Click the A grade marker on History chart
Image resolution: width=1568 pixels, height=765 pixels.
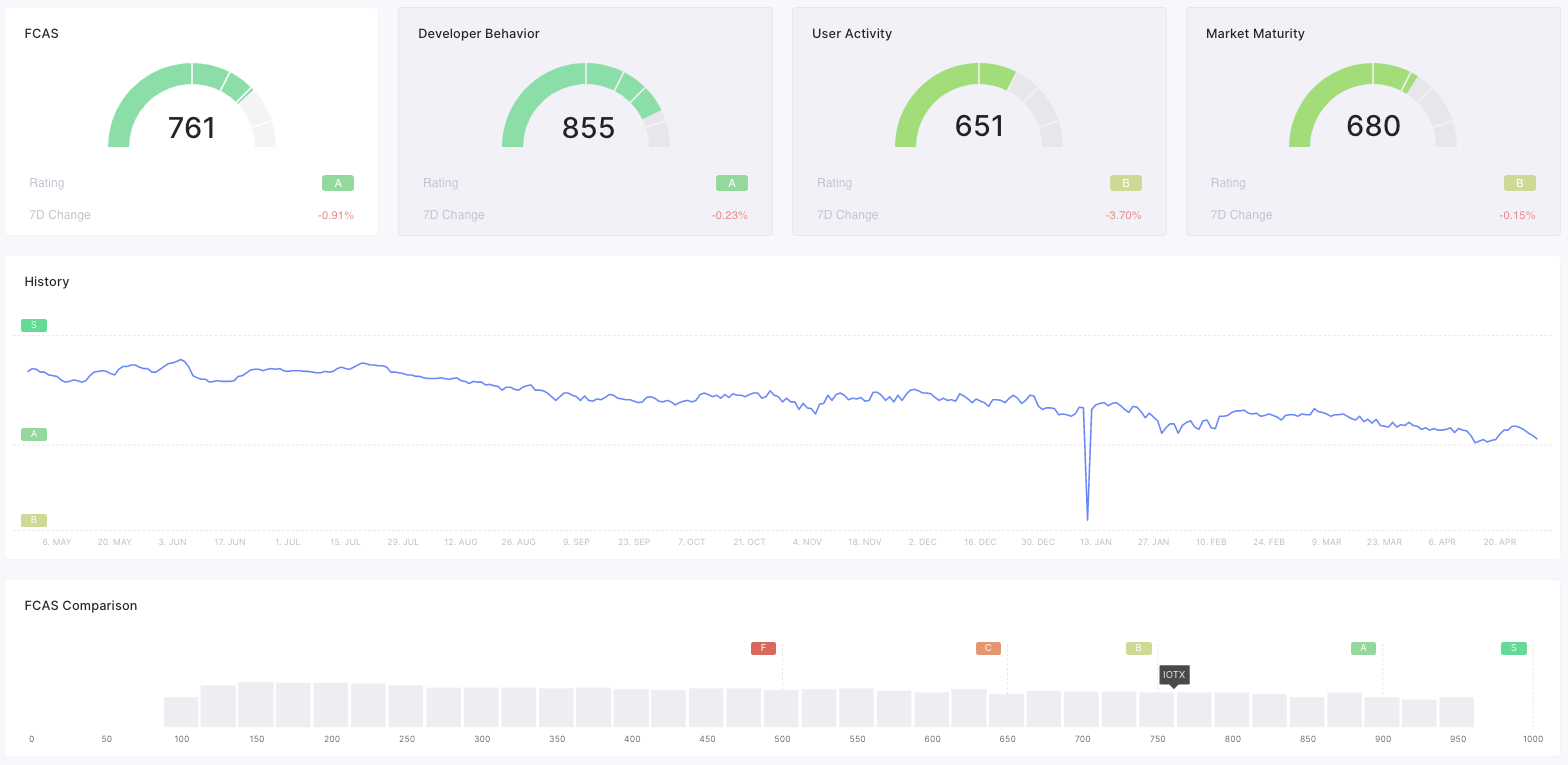[34, 434]
